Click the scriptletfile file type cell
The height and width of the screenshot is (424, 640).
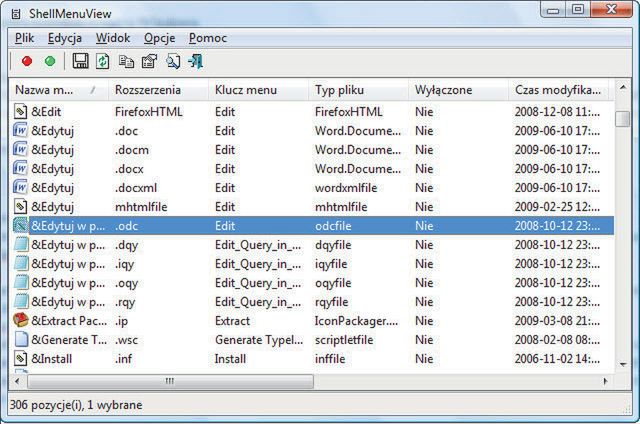344,340
